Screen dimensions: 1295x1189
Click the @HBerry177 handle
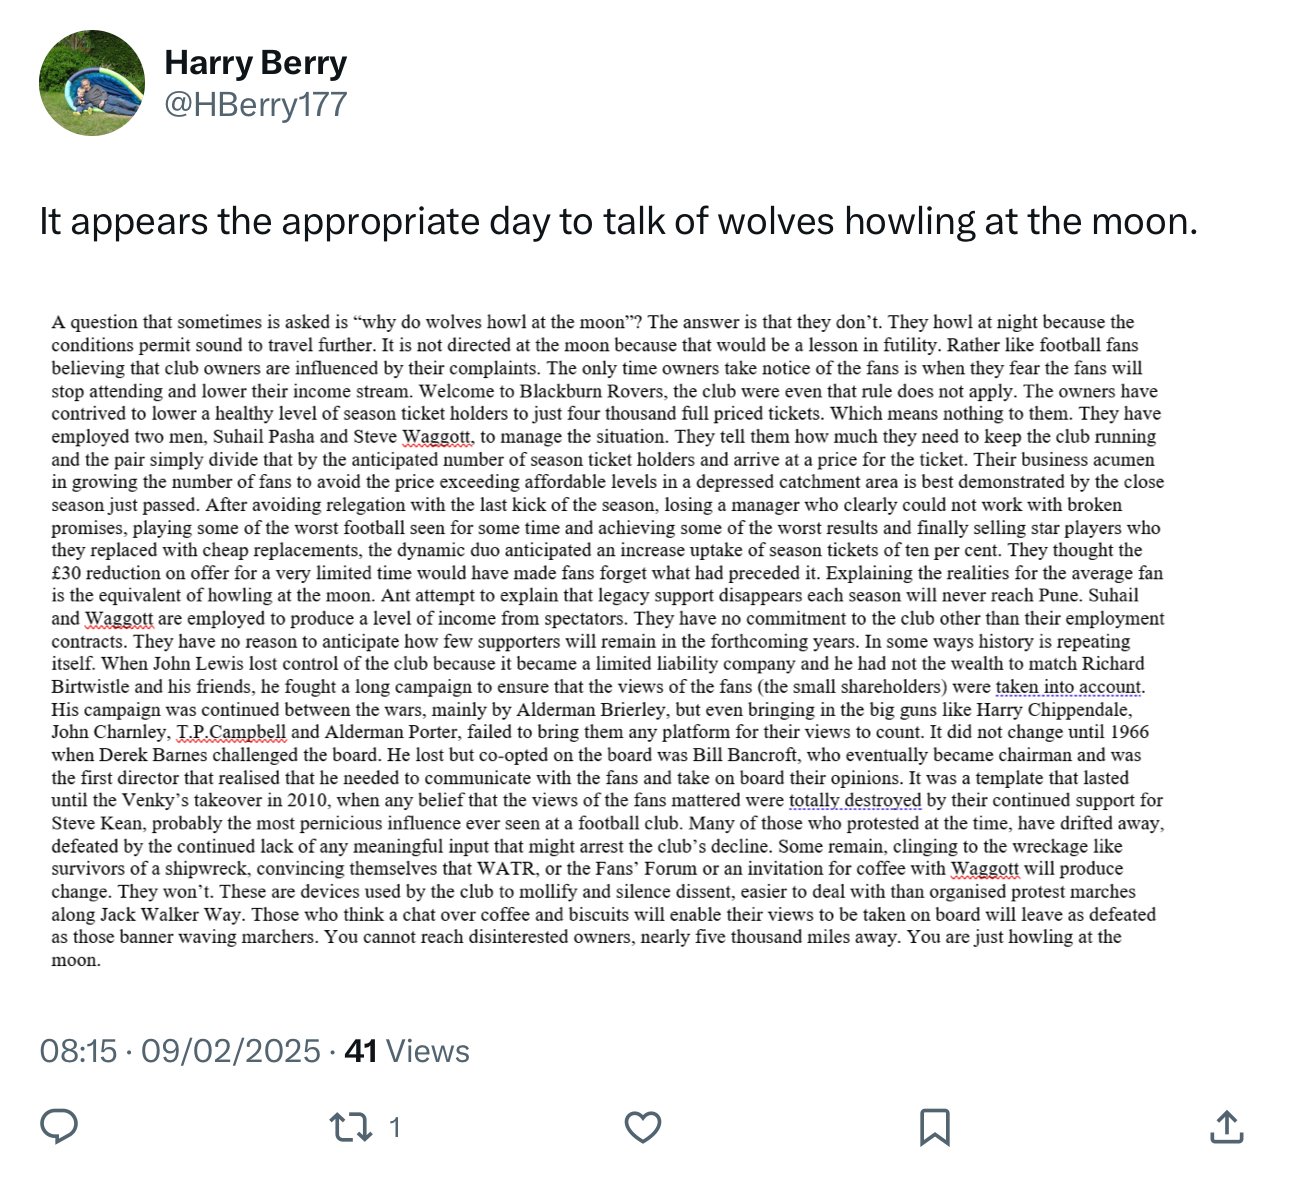[x=256, y=104]
